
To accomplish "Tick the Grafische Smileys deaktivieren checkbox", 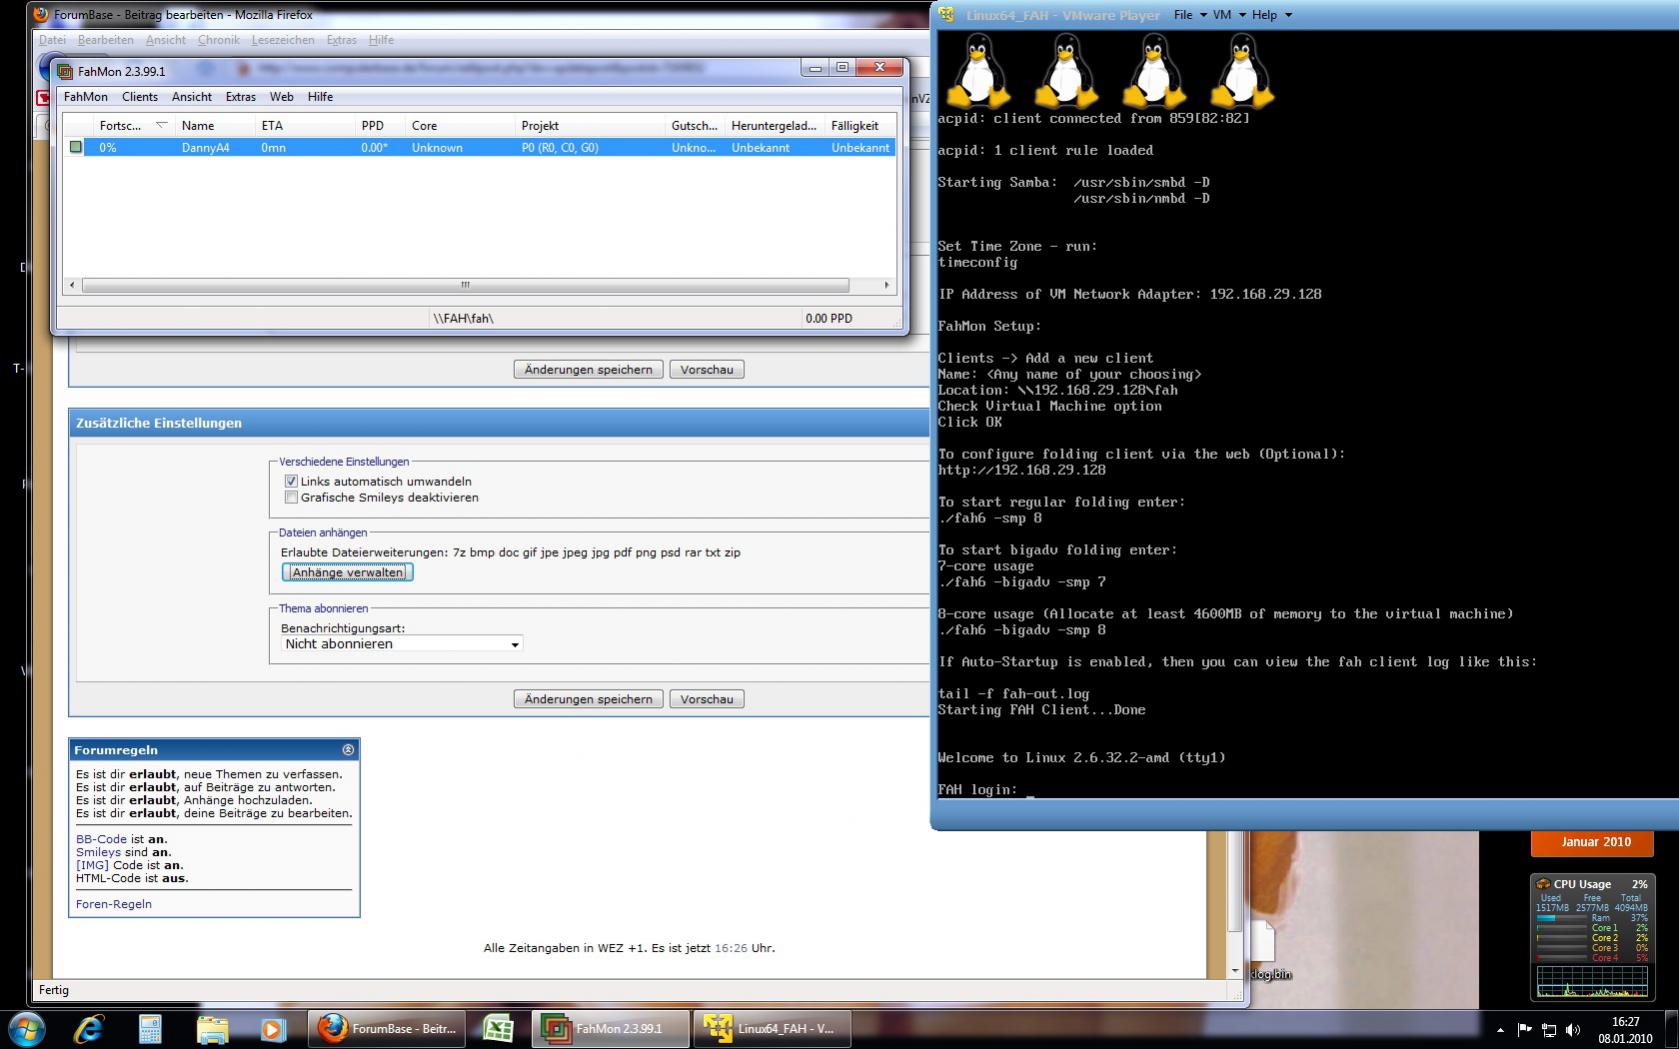I will tap(291, 497).
